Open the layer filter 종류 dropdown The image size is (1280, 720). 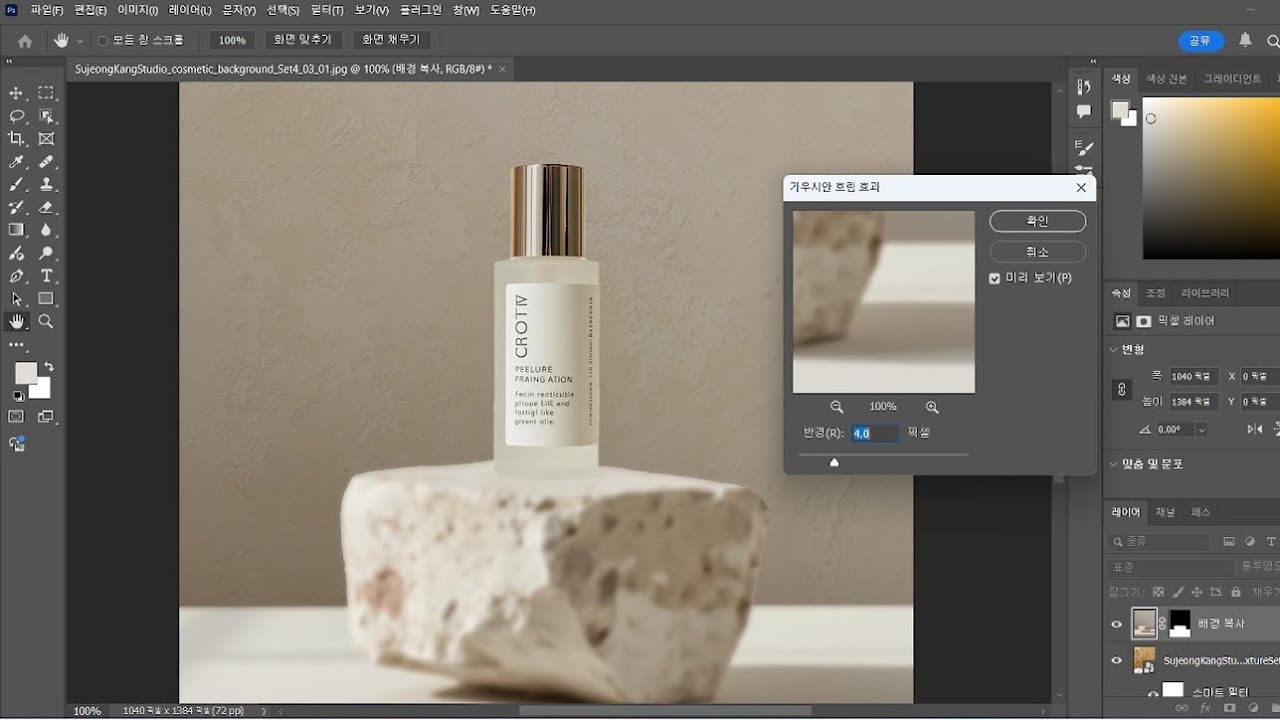click(x=1158, y=542)
